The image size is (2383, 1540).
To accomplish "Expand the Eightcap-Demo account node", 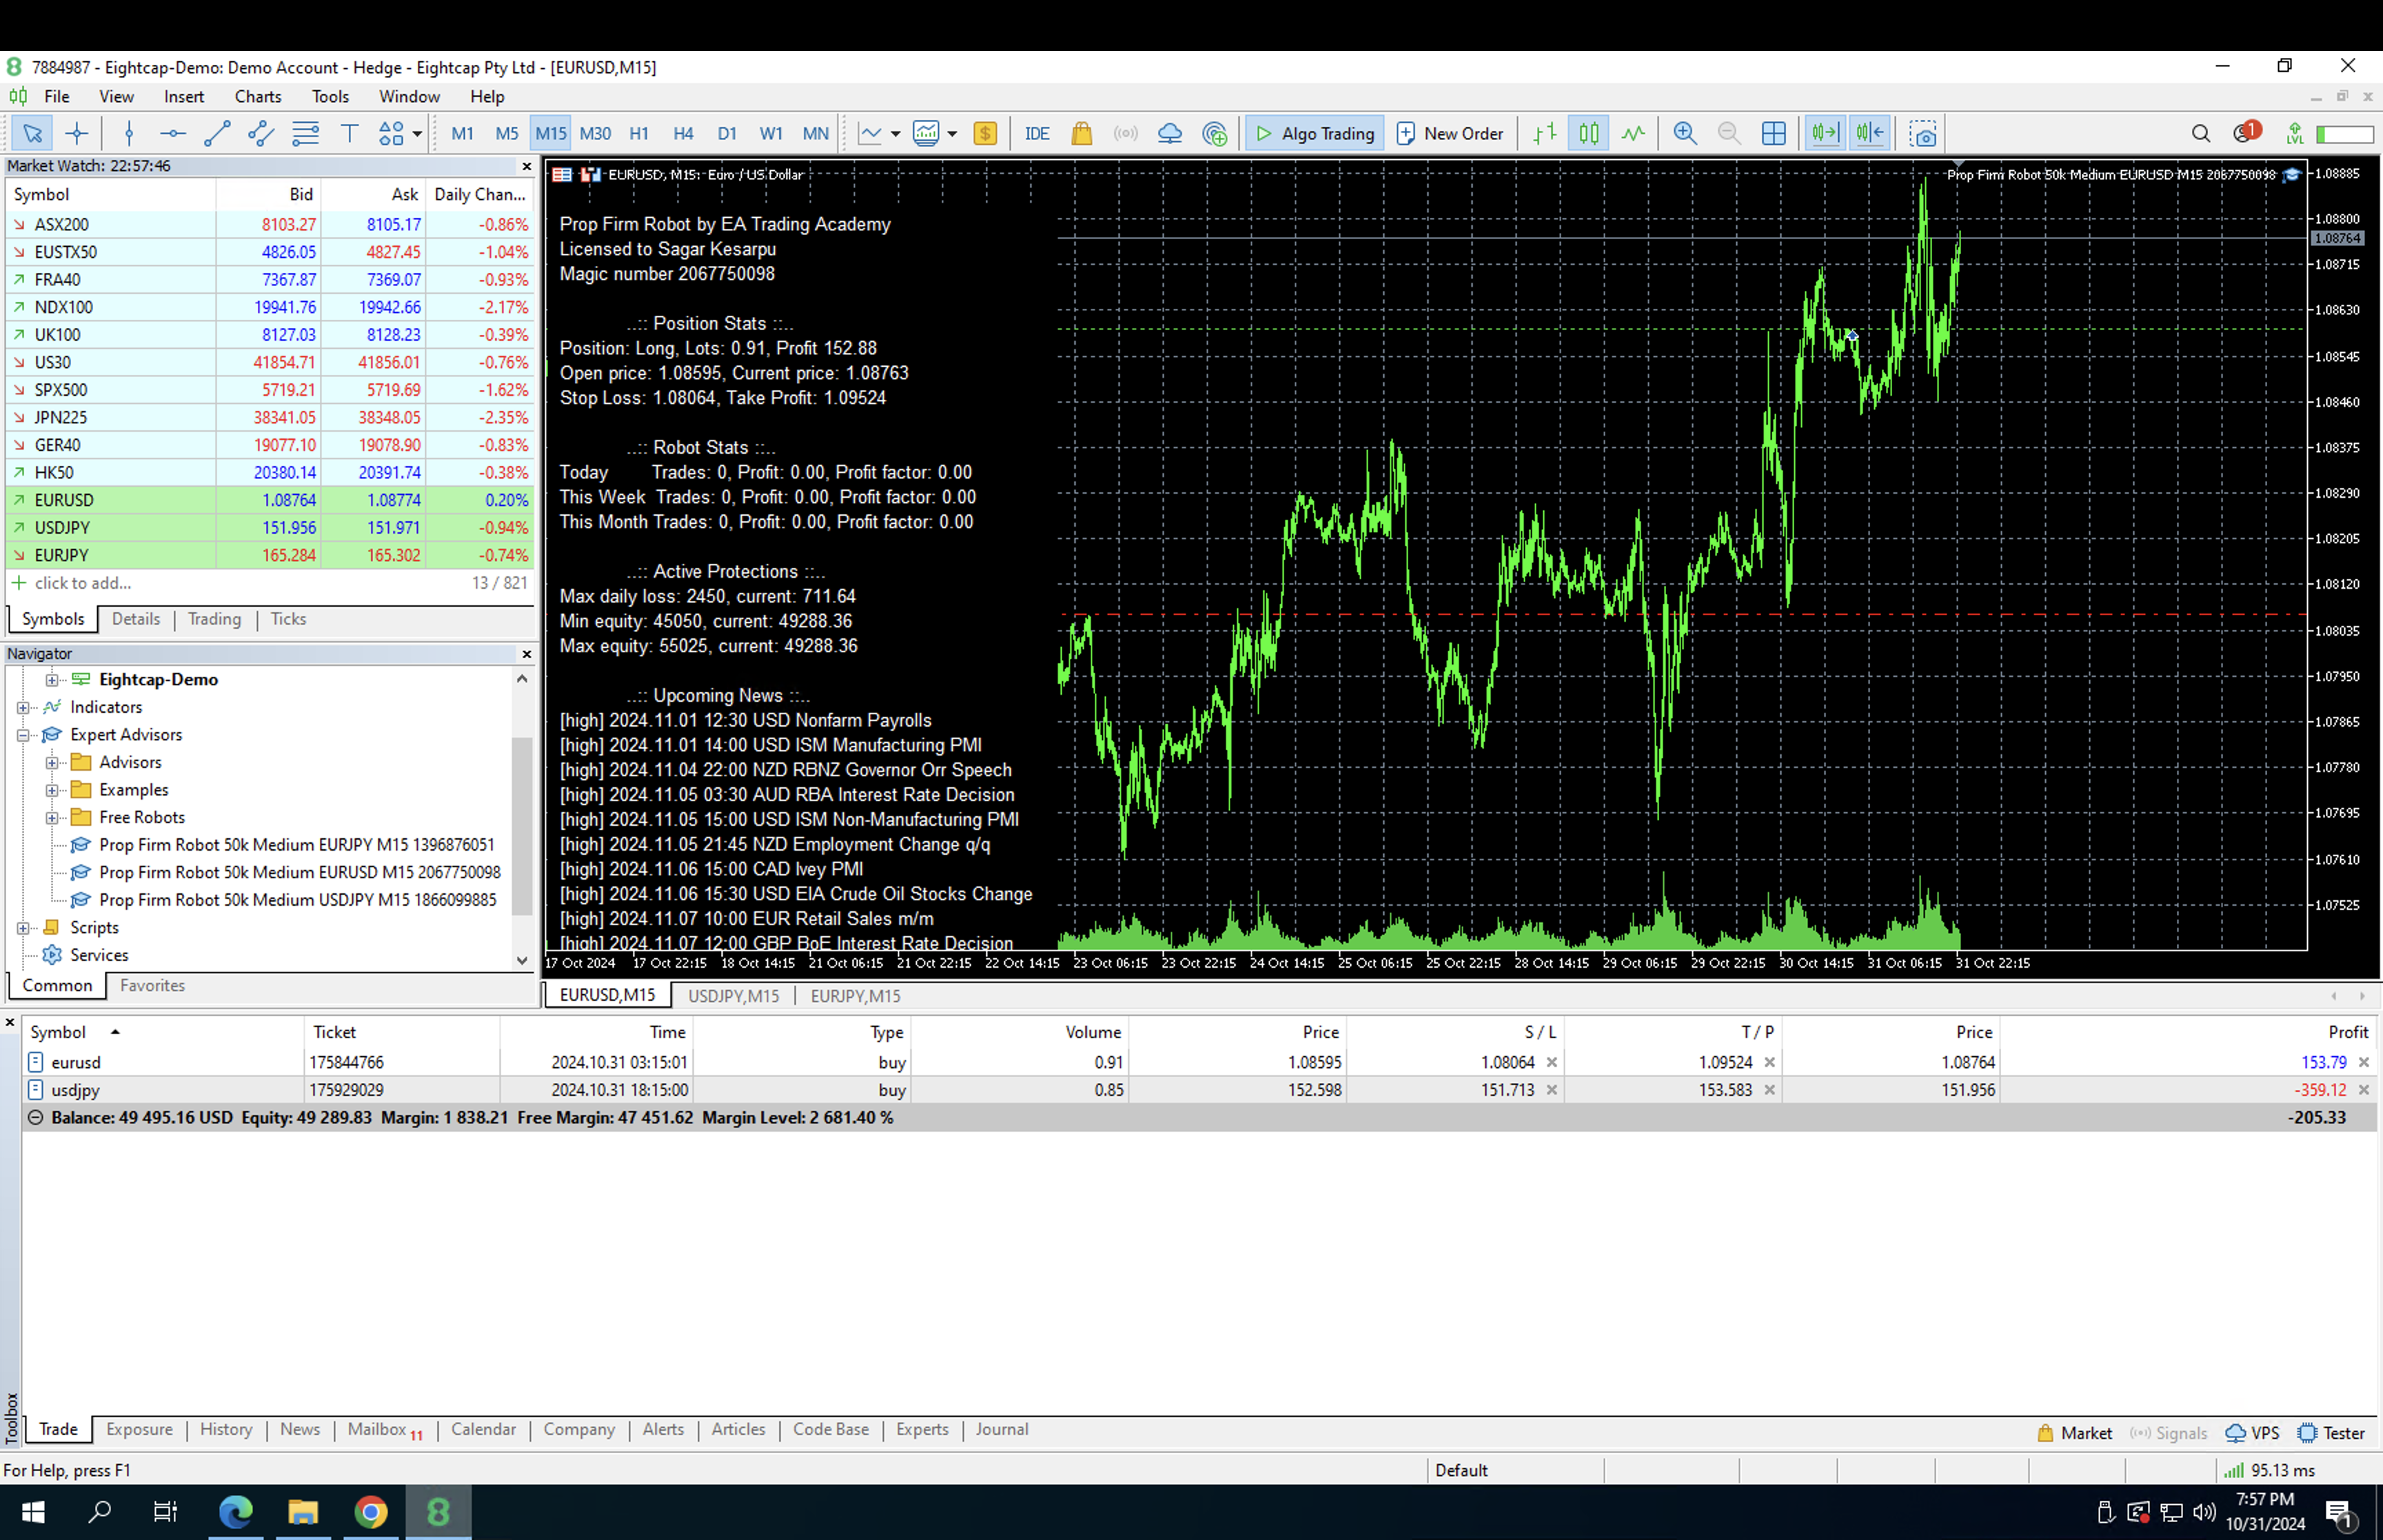I will pyautogui.click(x=52, y=680).
